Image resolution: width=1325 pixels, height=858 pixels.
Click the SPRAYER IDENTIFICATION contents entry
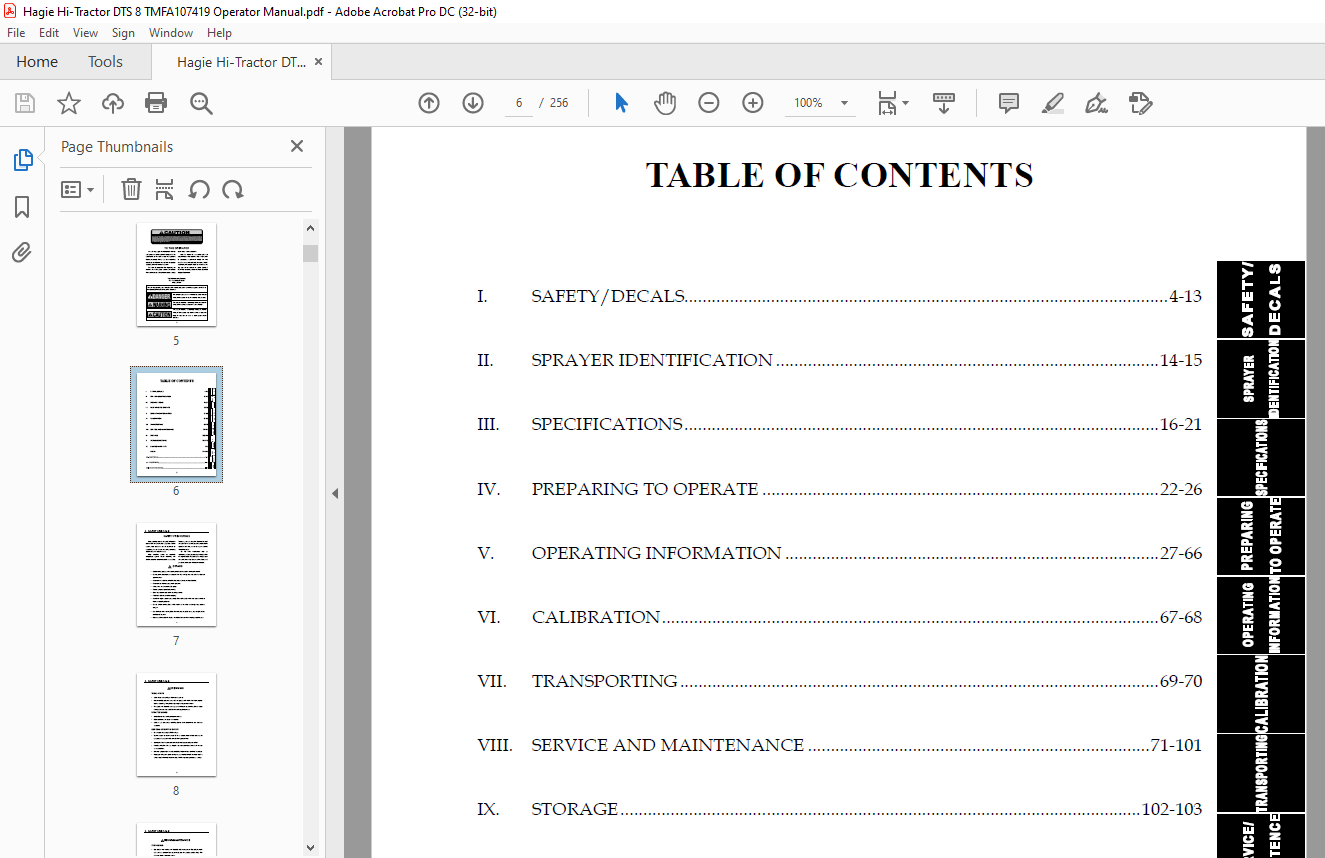pyautogui.click(x=839, y=360)
